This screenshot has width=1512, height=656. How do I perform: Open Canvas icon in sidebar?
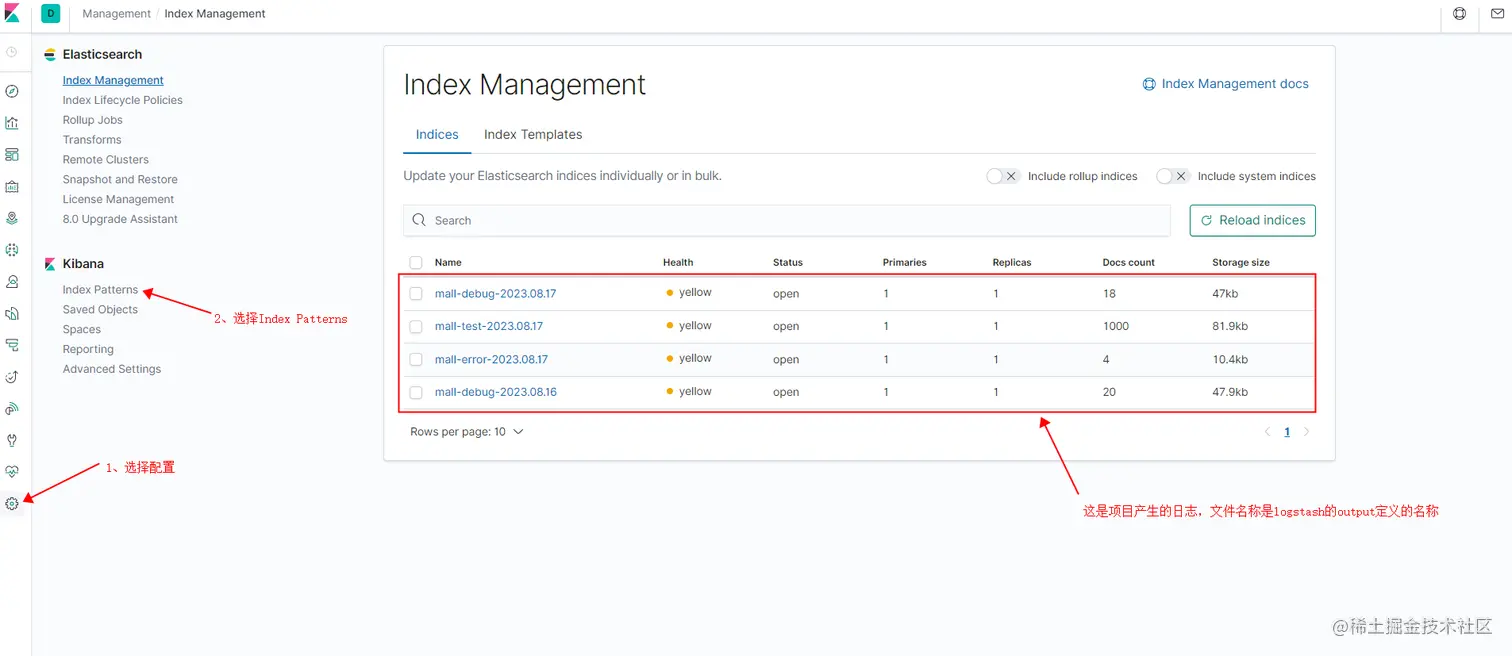tap(12, 186)
